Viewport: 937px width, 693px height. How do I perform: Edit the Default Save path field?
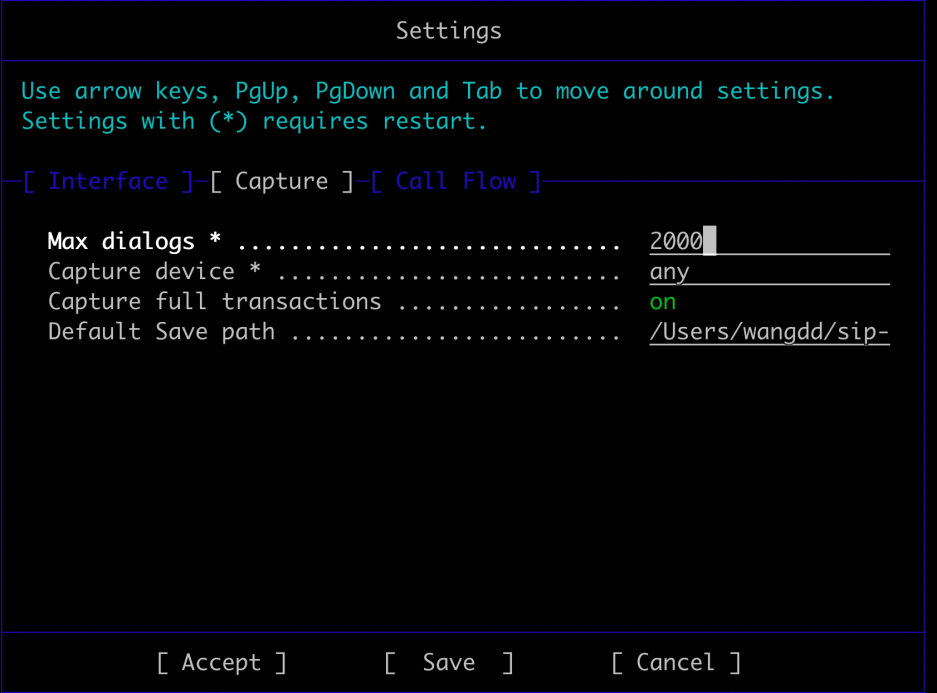coord(768,332)
